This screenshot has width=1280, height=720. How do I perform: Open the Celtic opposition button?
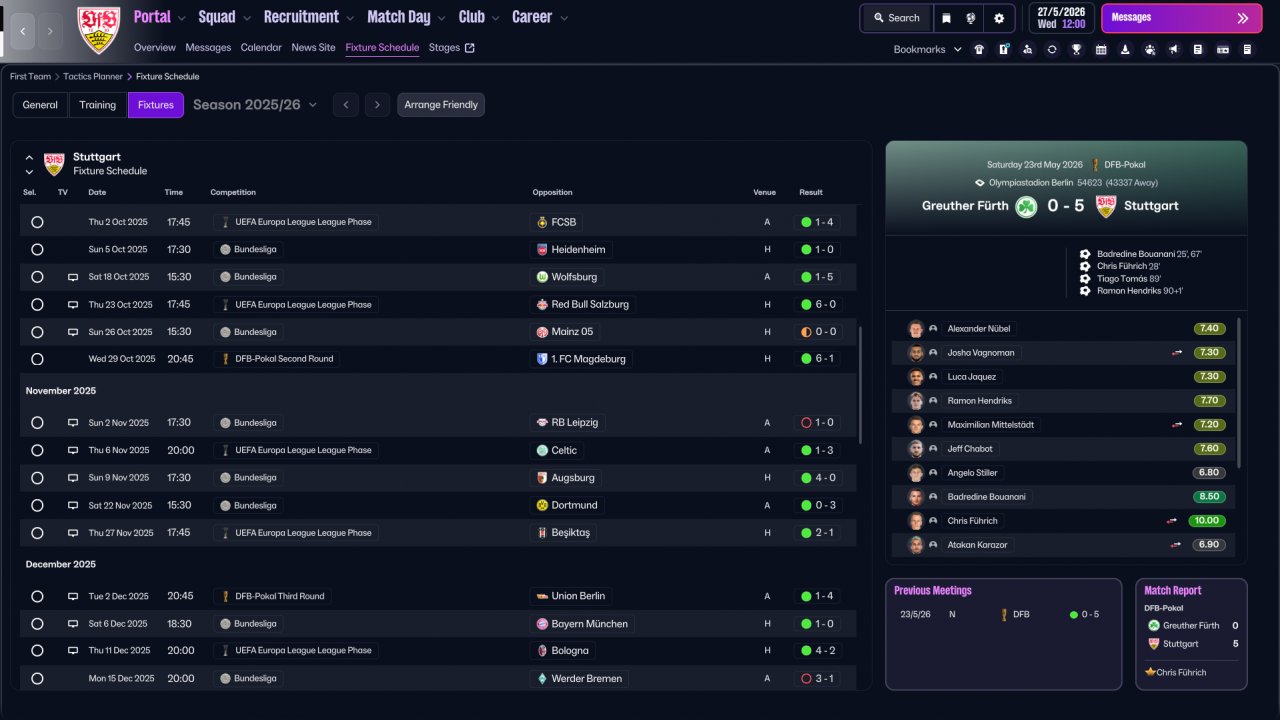558,451
